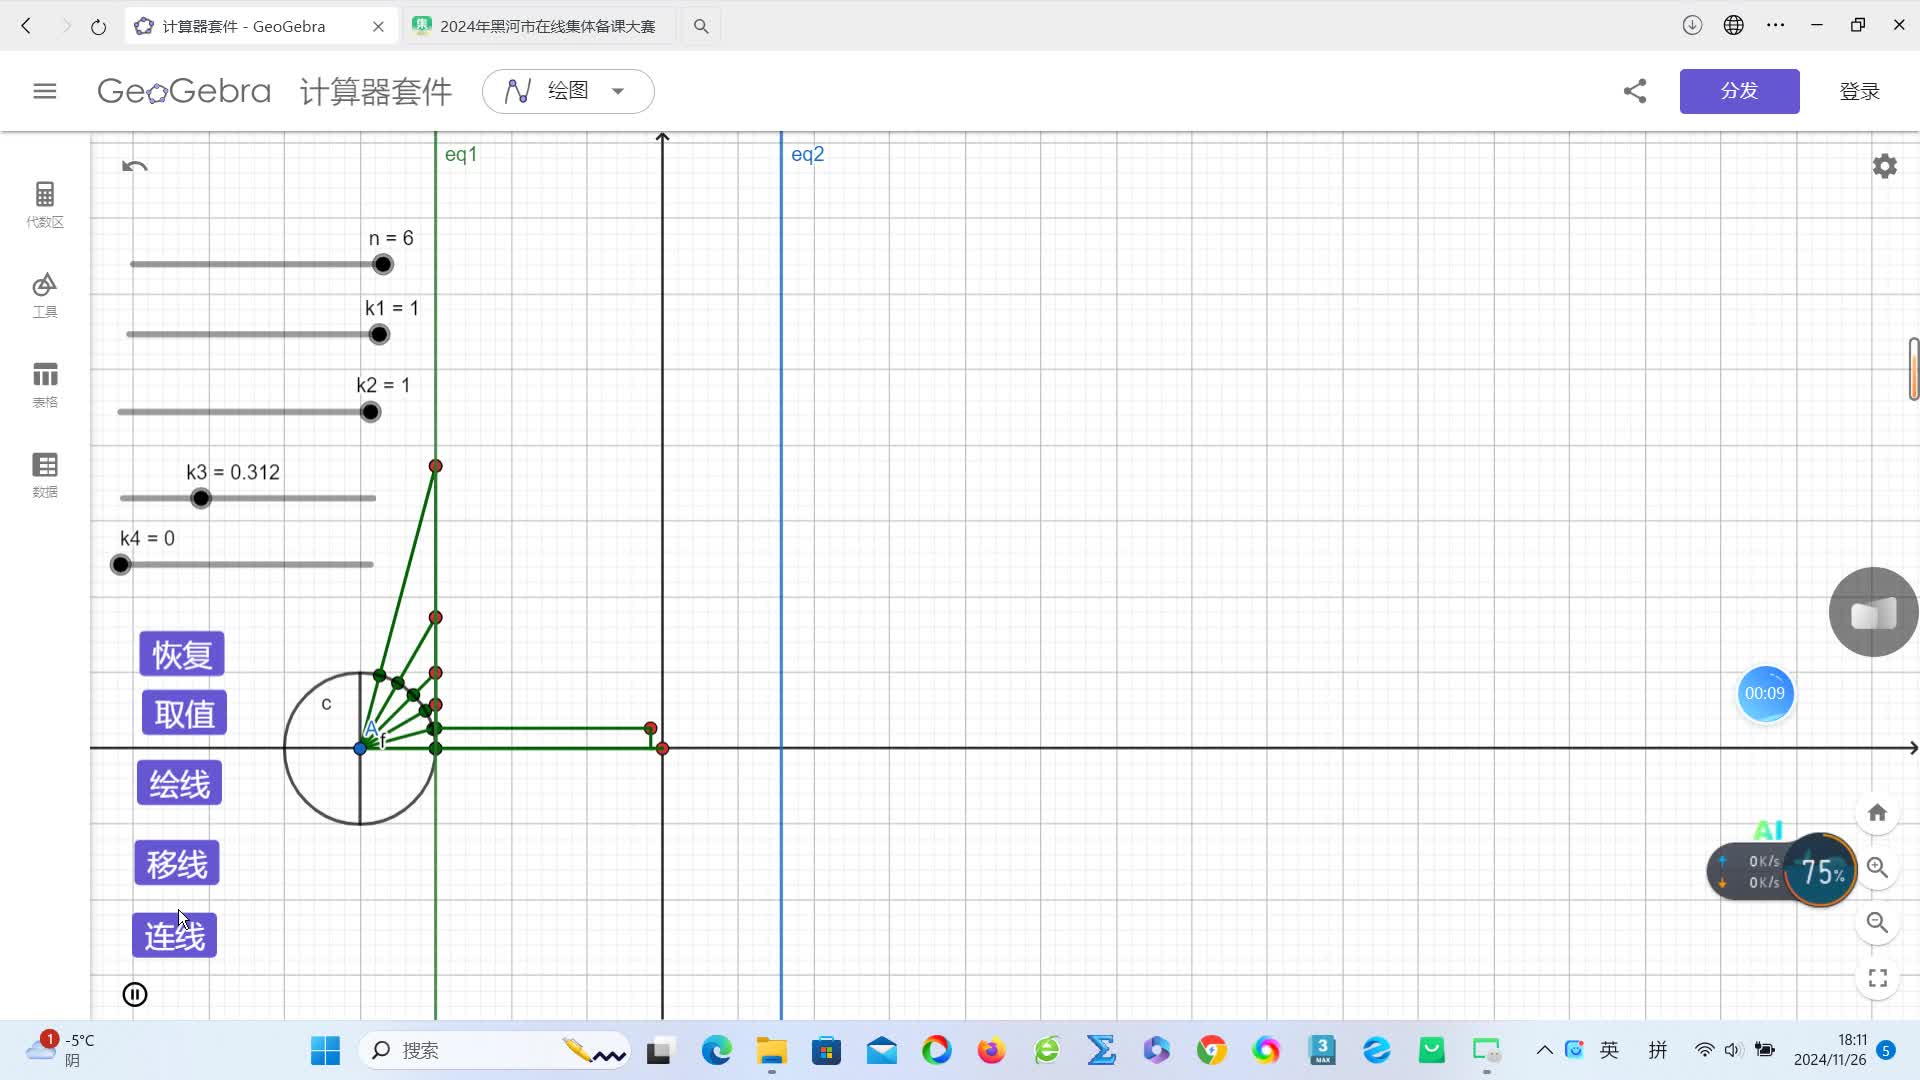Zoom out the graphics view
Screen dimensions: 1920x1080
pos(1877,922)
